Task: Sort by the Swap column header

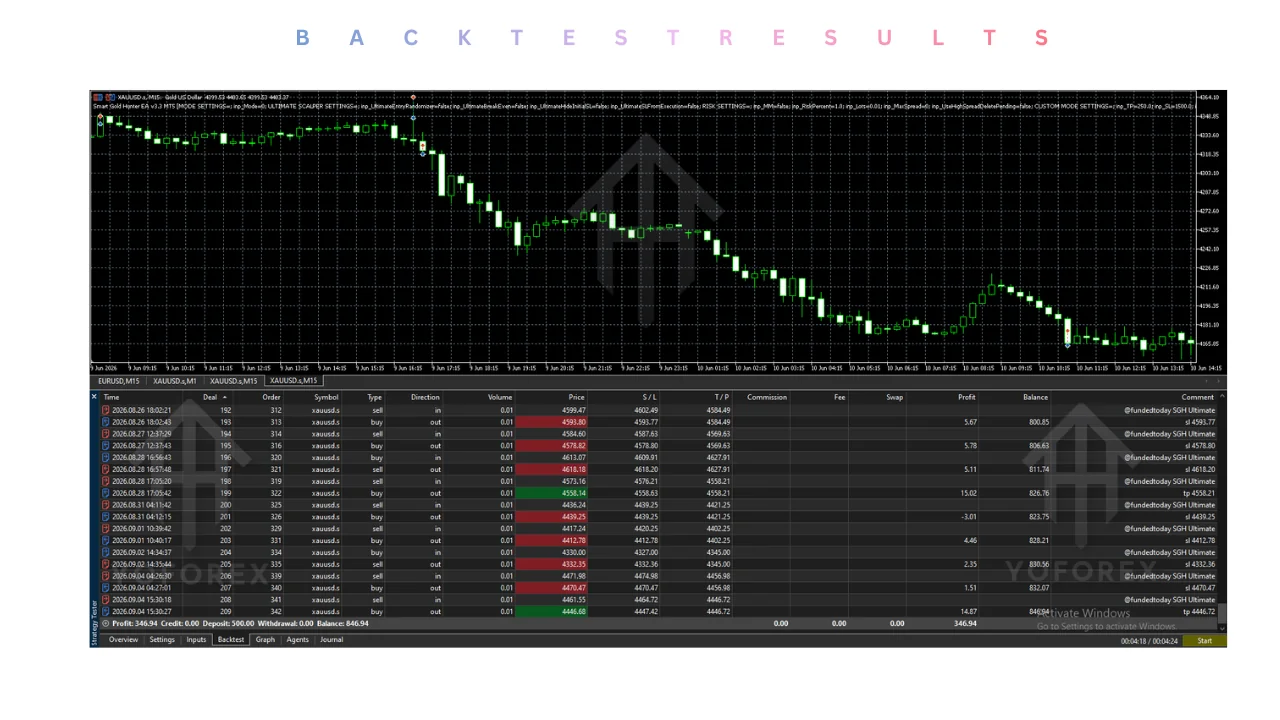Action: (x=894, y=397)
